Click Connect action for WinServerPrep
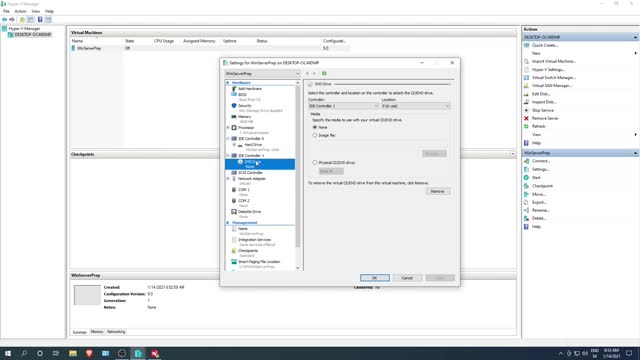 point(540,161)
